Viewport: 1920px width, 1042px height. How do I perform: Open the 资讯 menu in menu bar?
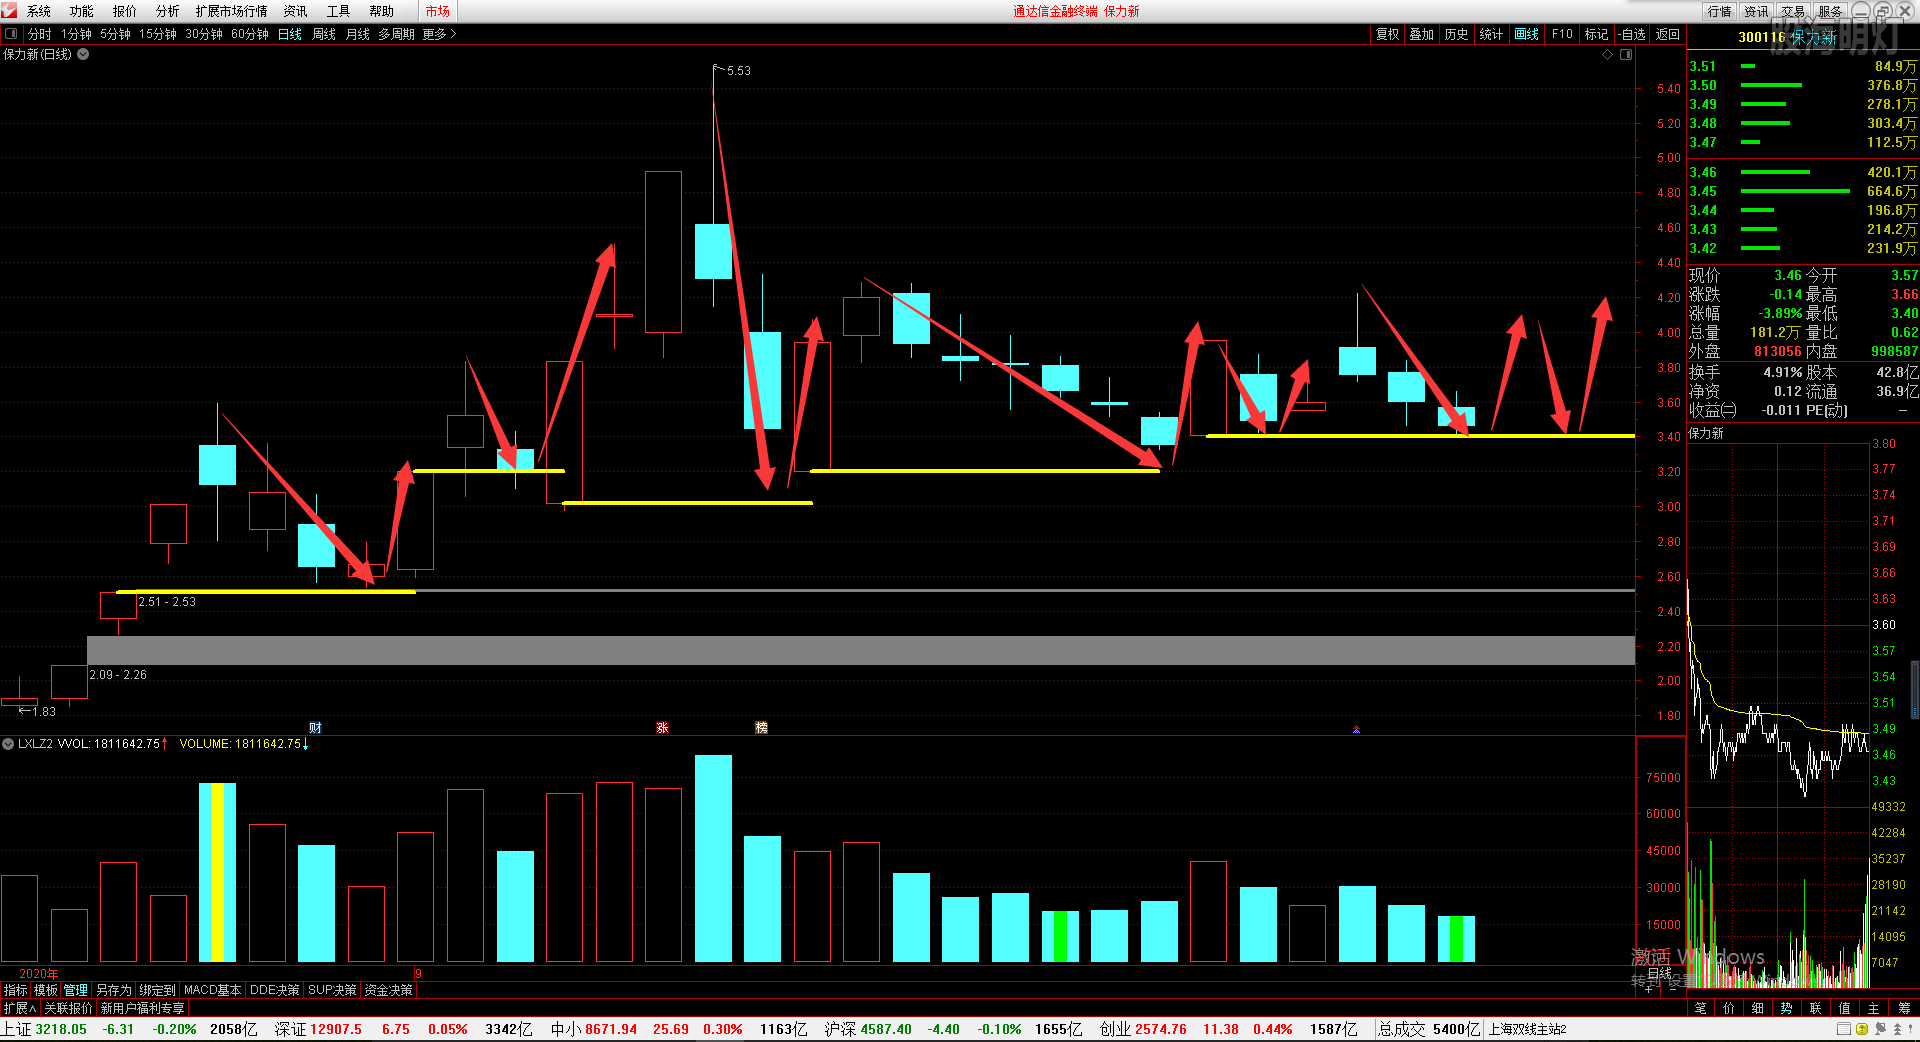295,11
